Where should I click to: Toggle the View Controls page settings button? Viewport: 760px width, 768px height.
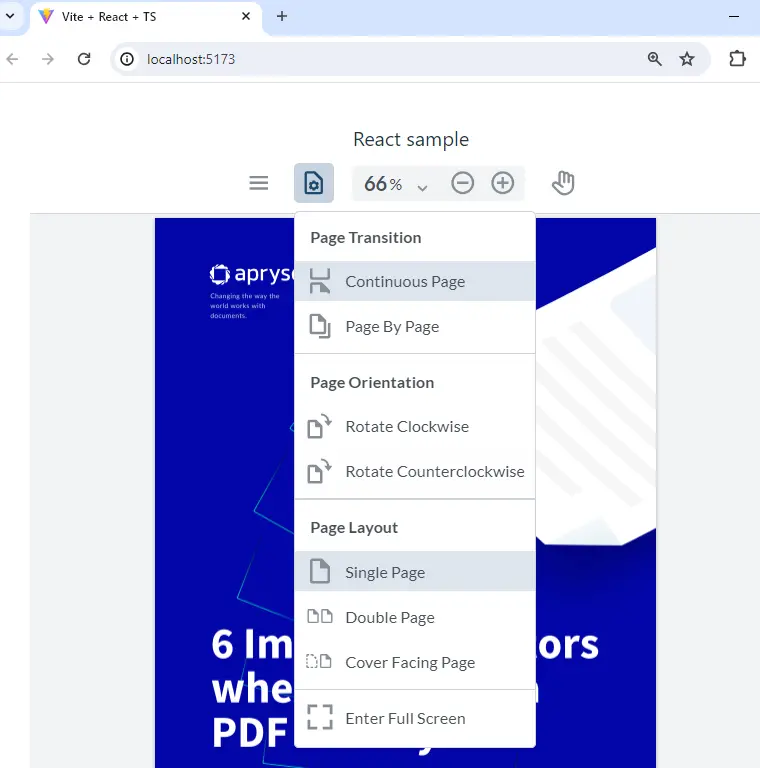click(x=314, y=183)
